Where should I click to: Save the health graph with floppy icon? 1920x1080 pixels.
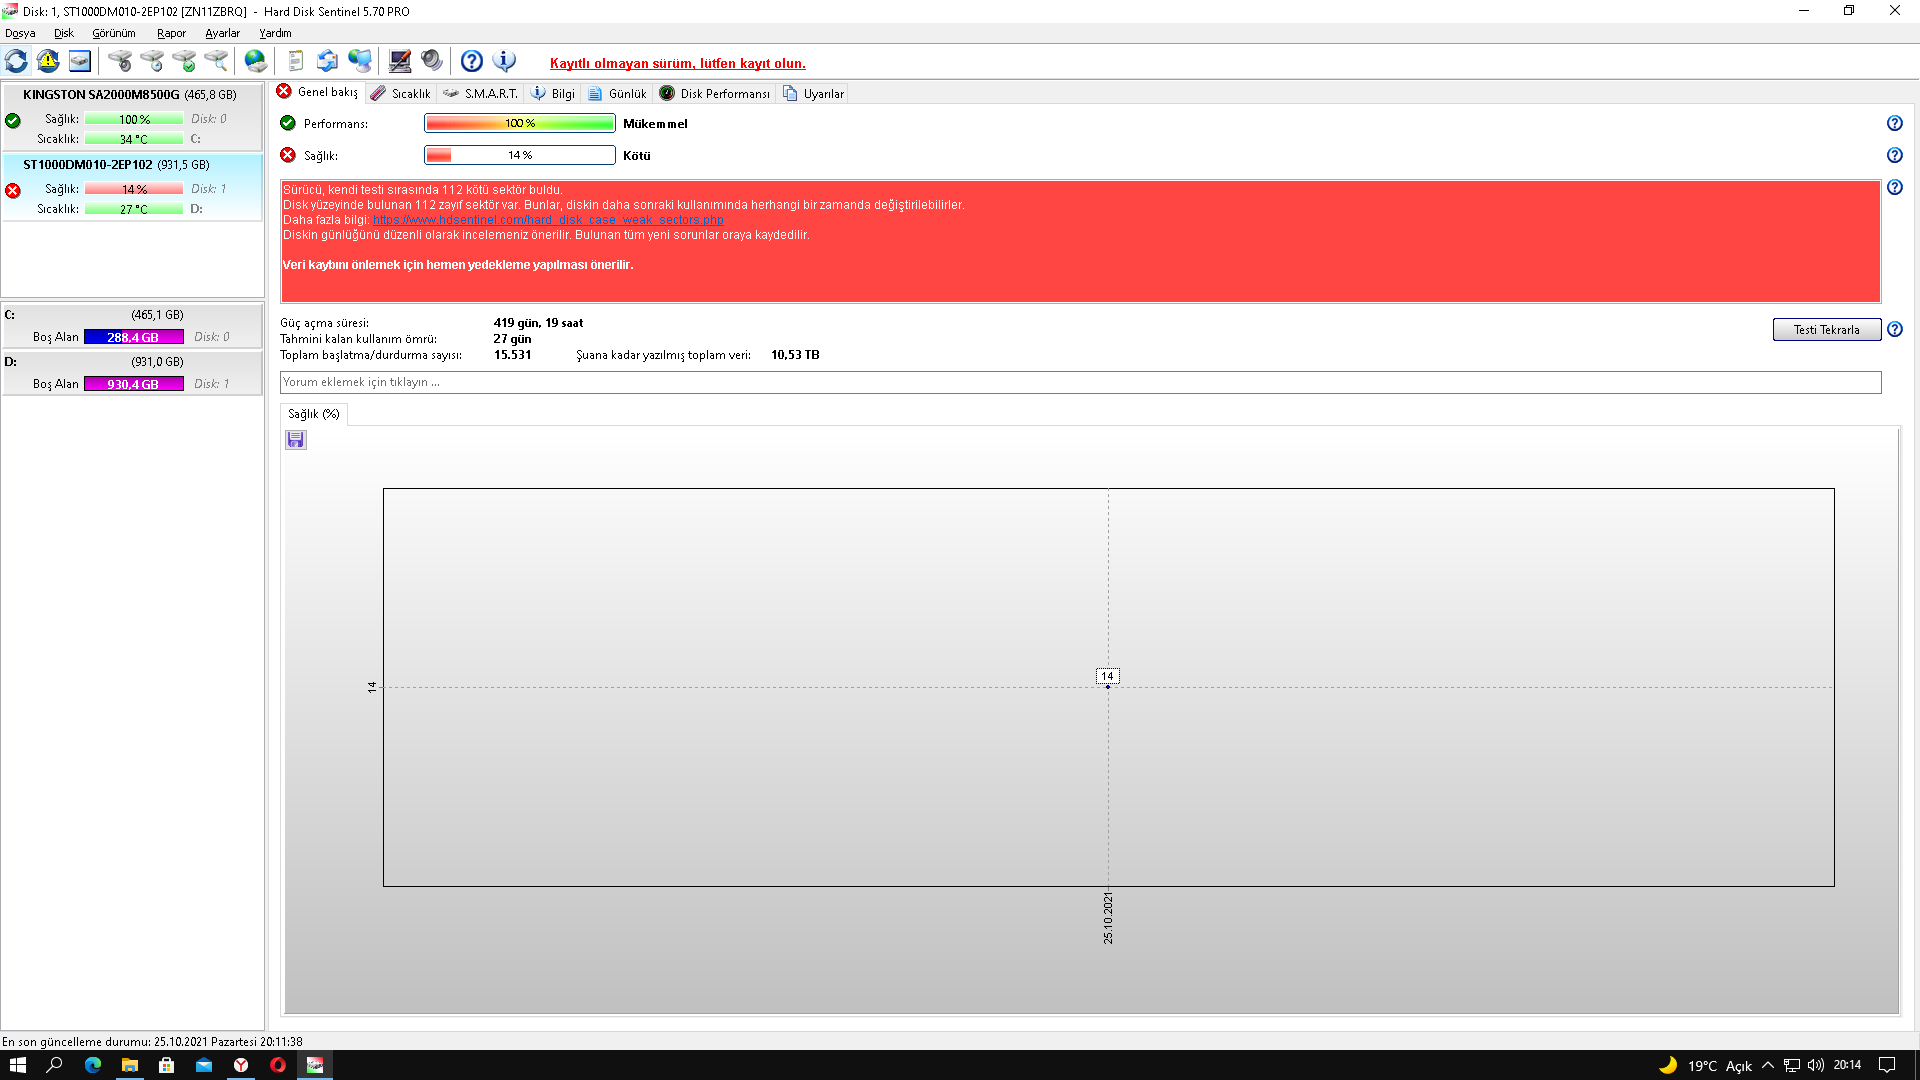(295, 440)
